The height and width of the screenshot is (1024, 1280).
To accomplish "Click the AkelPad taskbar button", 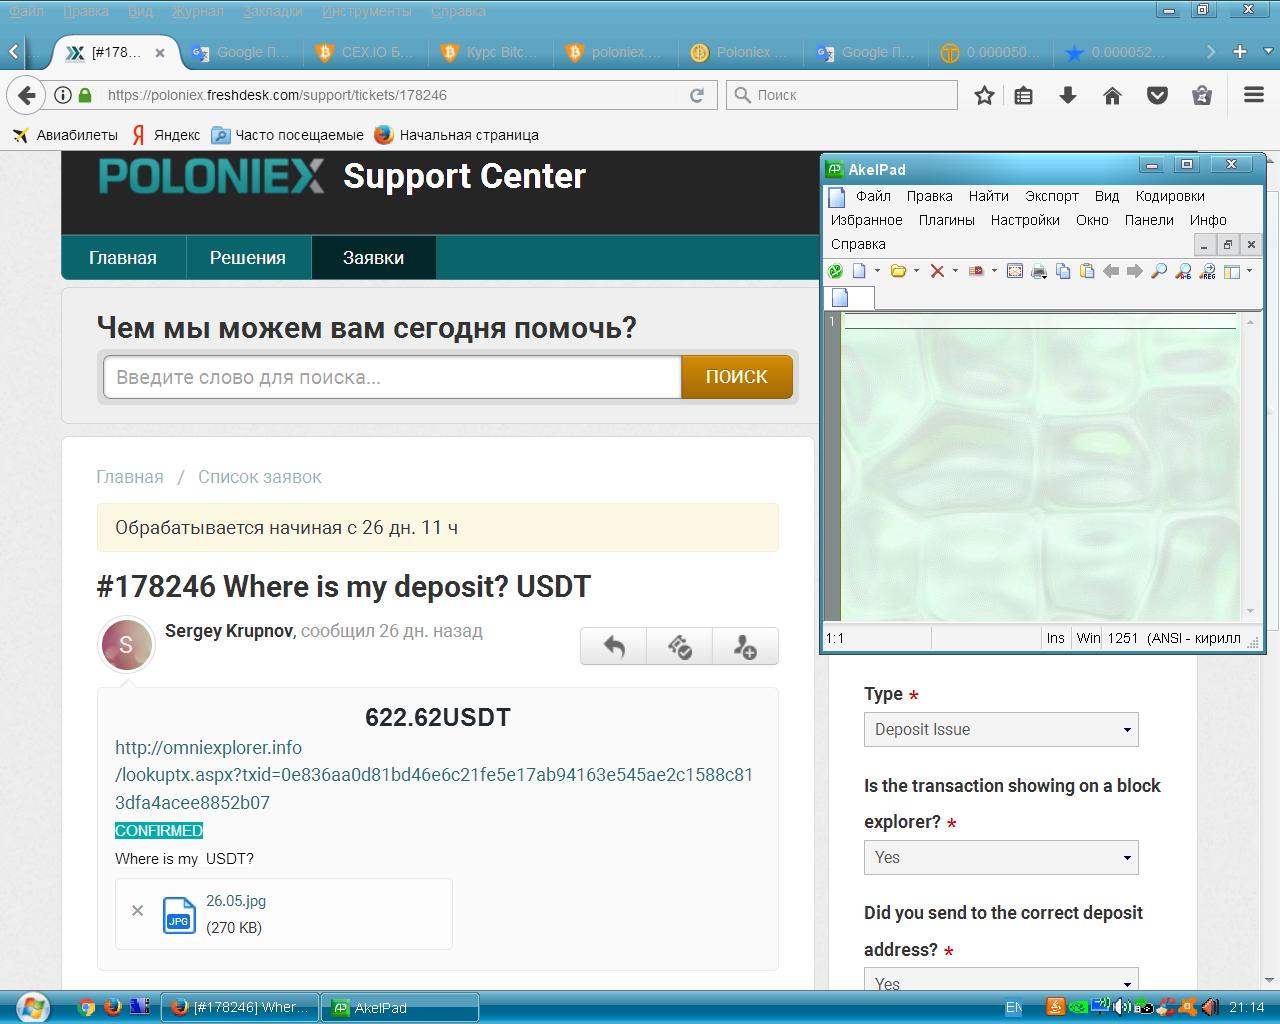I will [x=400, y=1007].
